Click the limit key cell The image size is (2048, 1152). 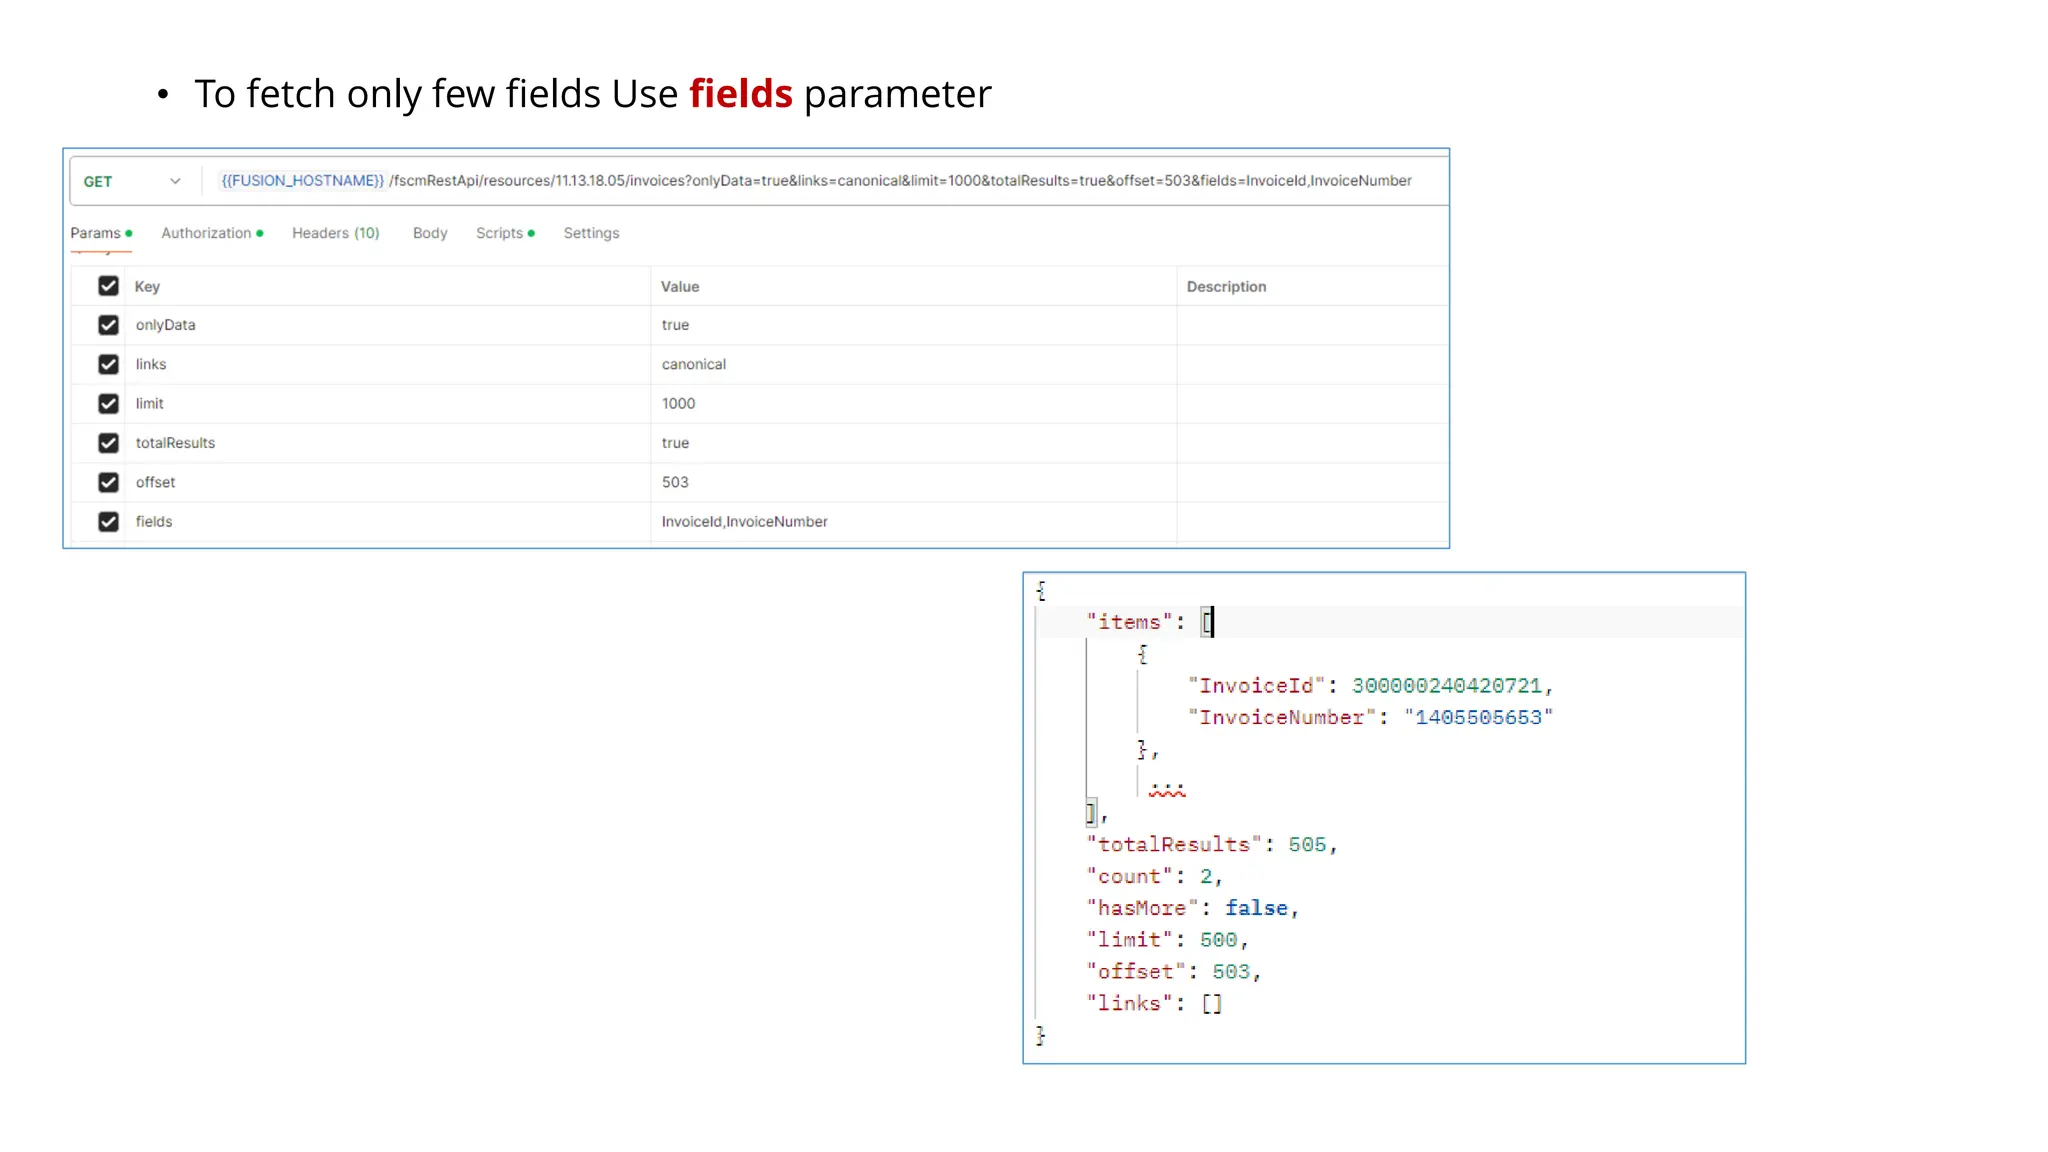click(388, 403)
